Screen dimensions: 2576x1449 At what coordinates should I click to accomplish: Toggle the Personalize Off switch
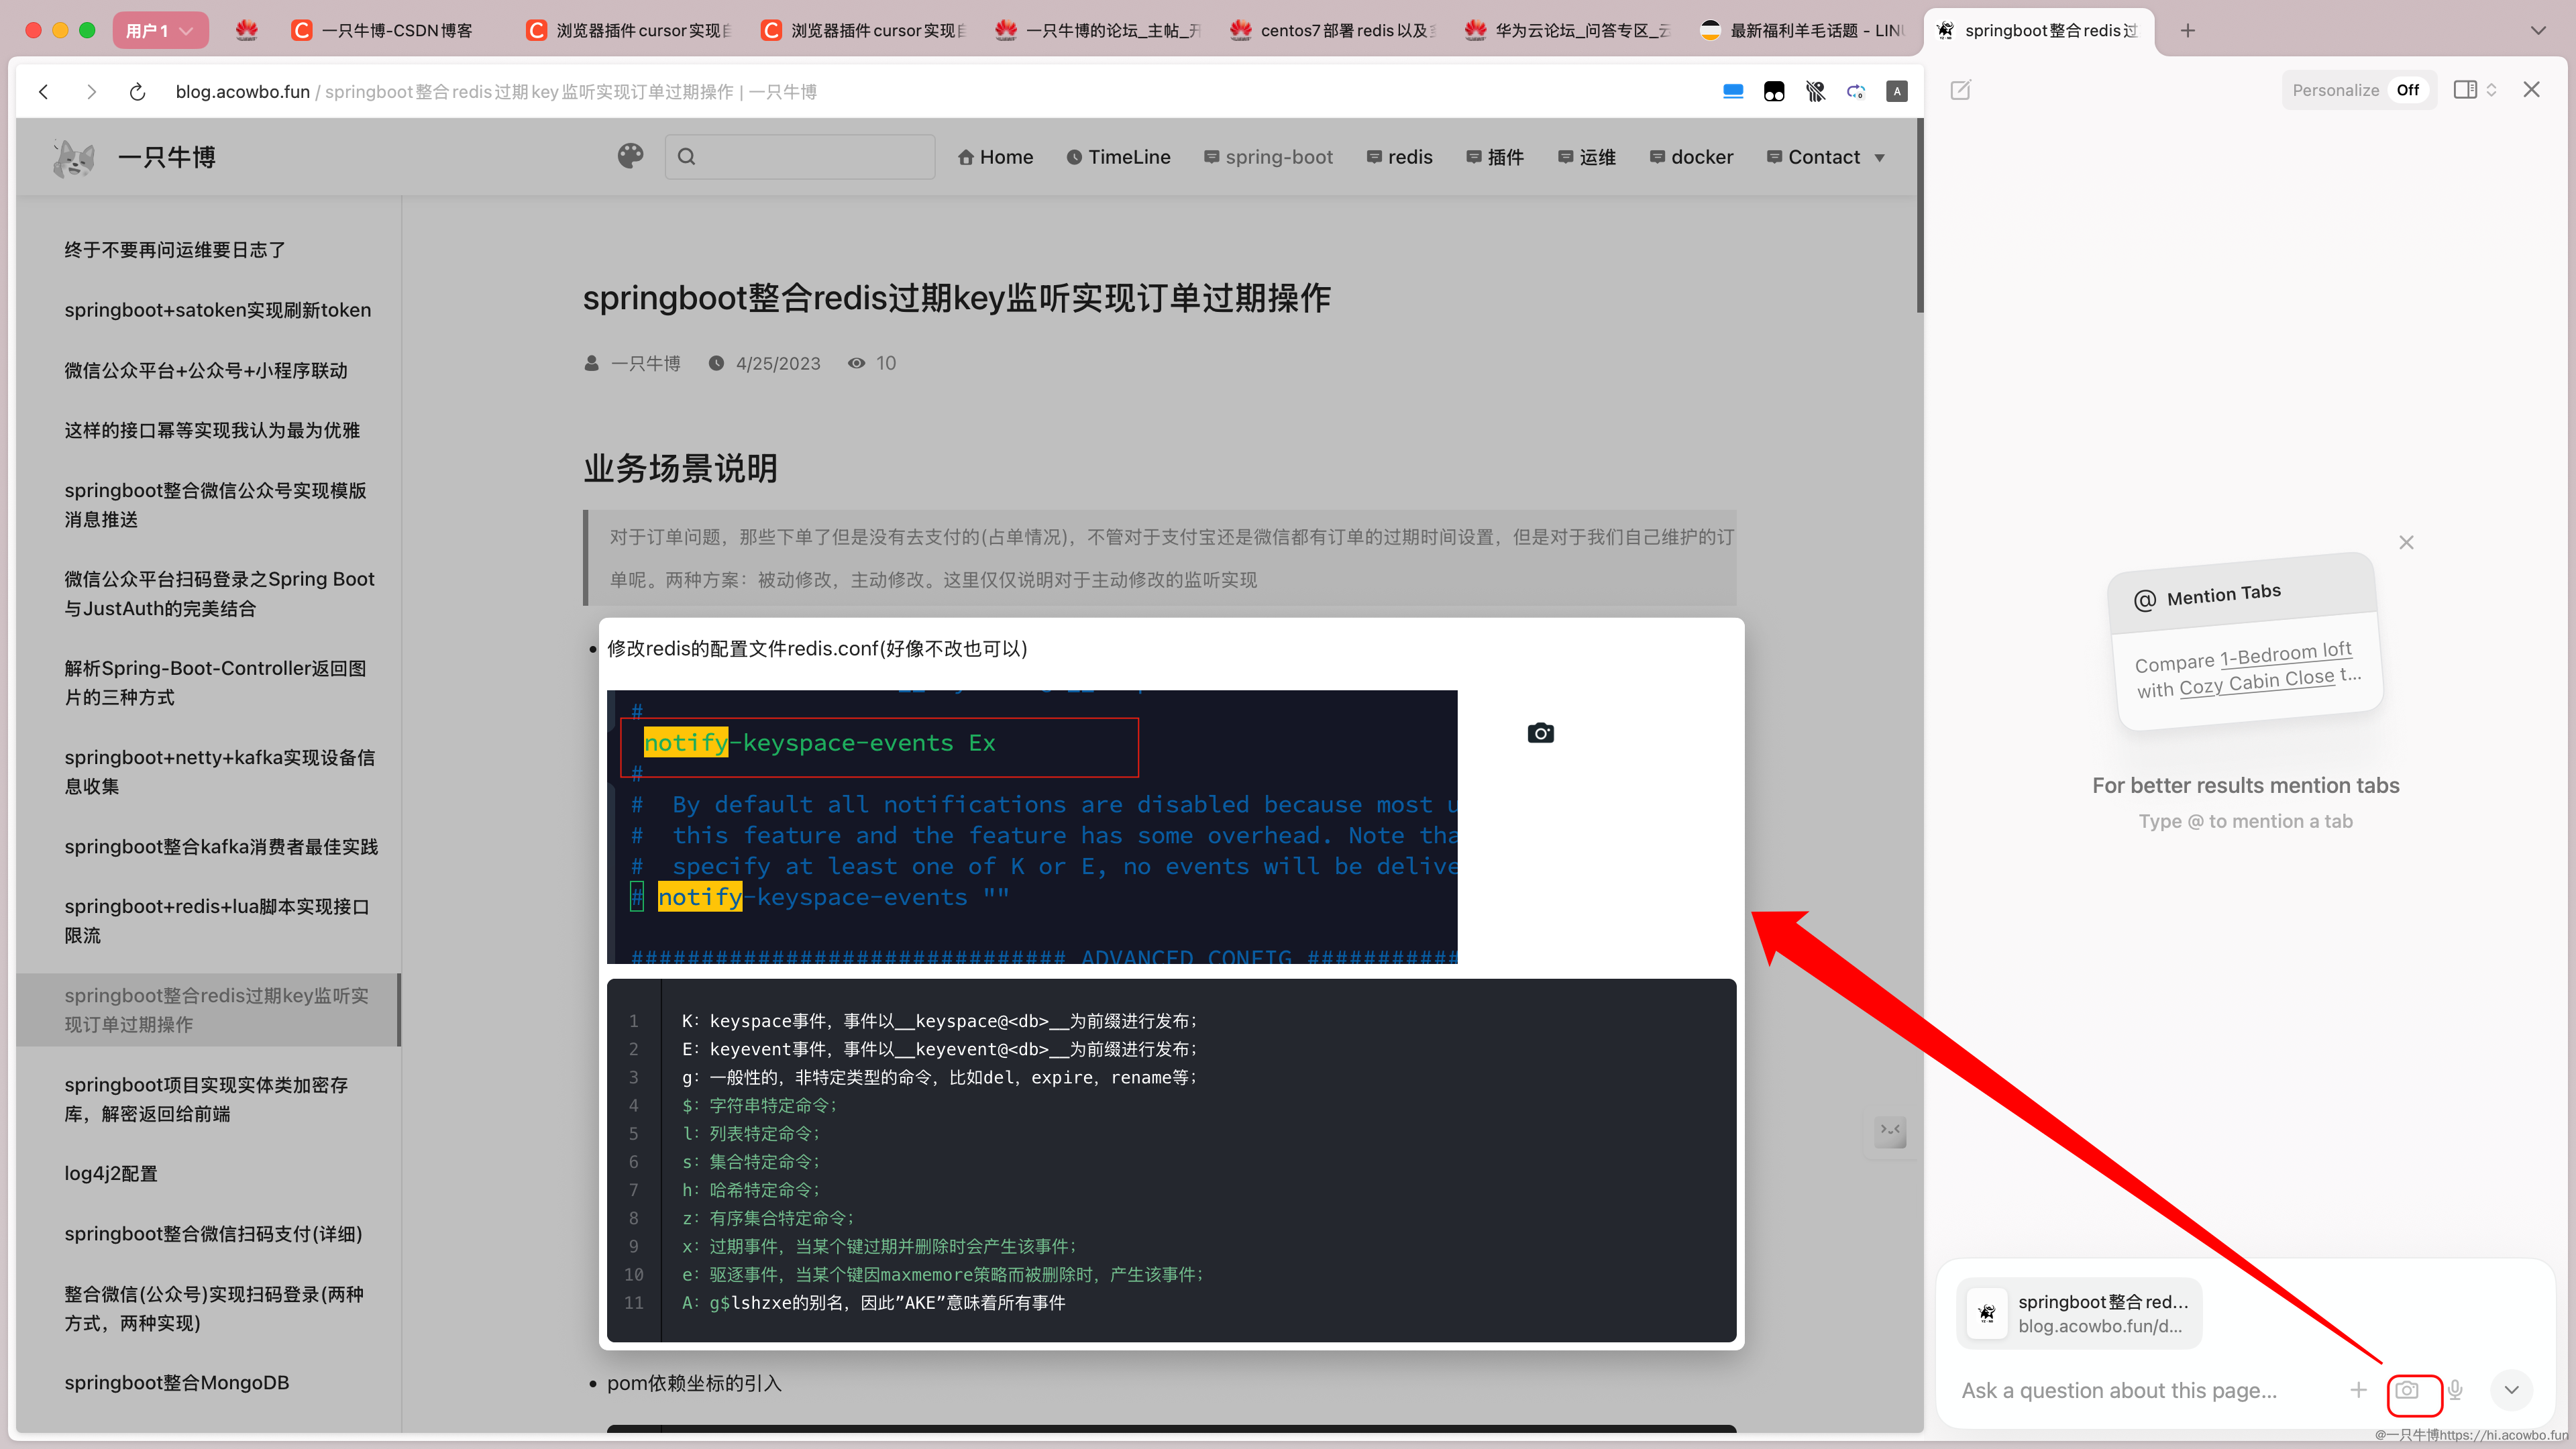click(2407, 90)
